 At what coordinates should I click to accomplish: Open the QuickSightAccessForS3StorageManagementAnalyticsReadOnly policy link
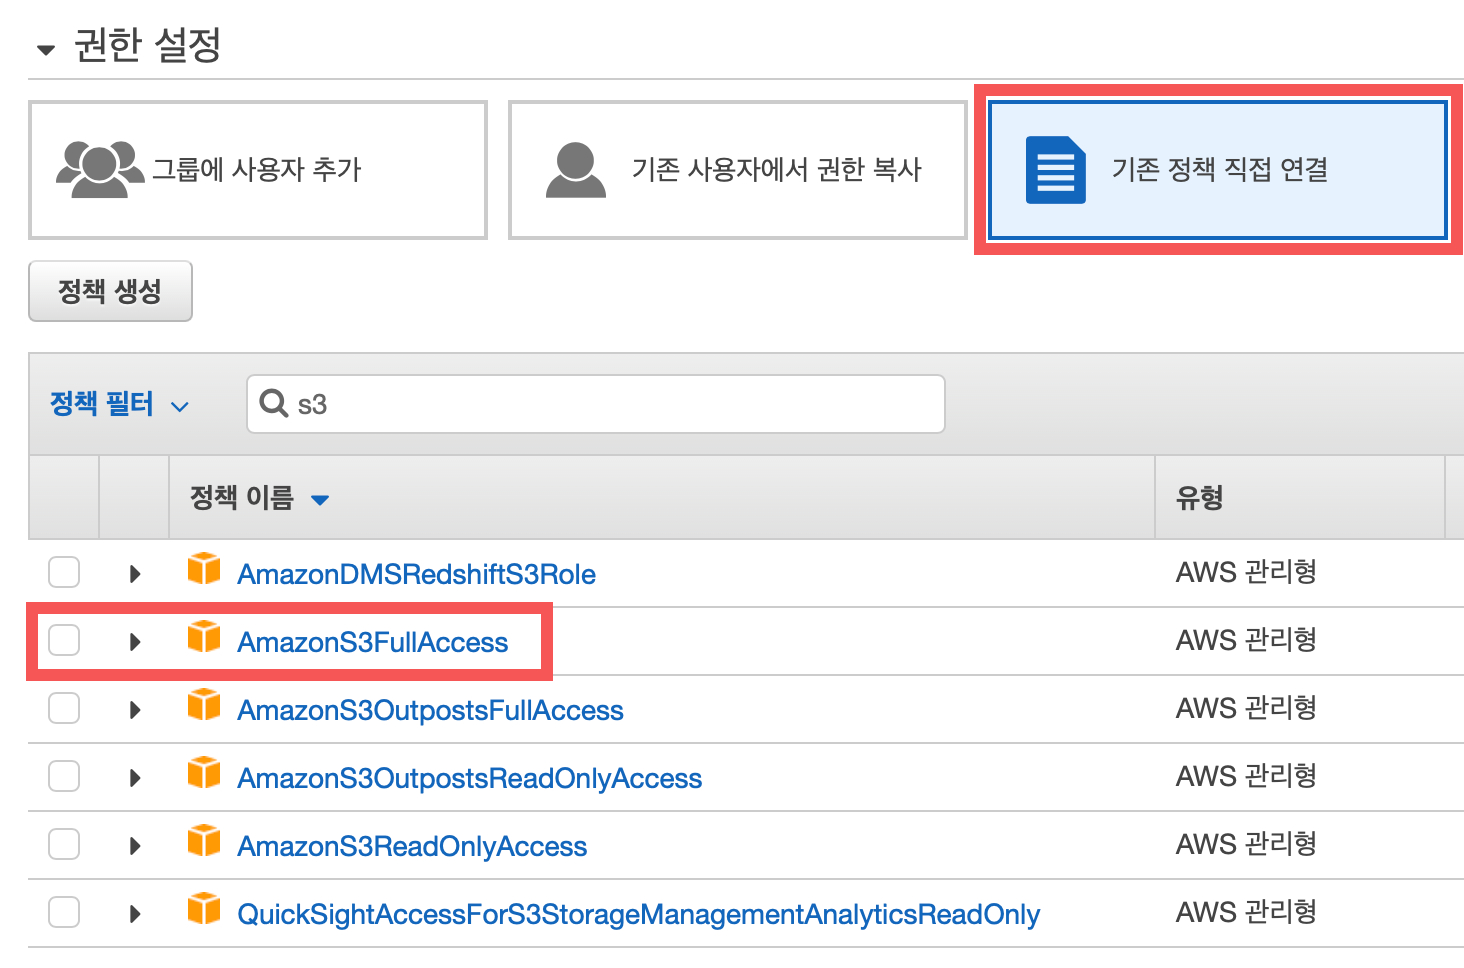click(639, 914)
